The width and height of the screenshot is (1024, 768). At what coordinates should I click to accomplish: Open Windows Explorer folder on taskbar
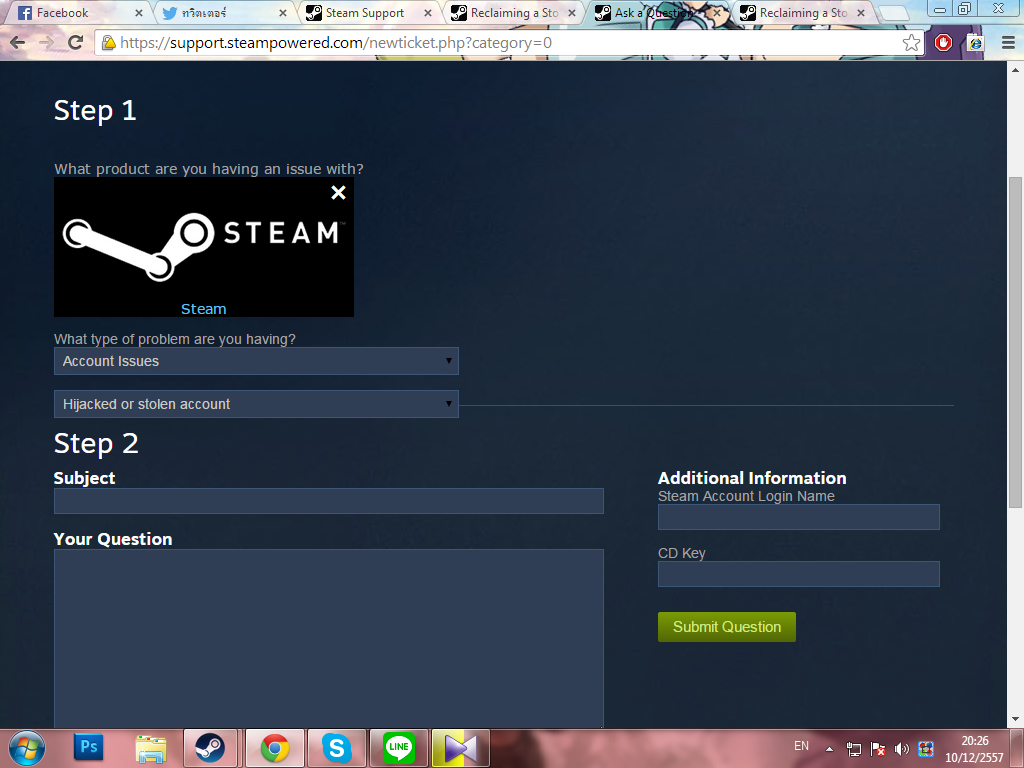tap(150, 748)
